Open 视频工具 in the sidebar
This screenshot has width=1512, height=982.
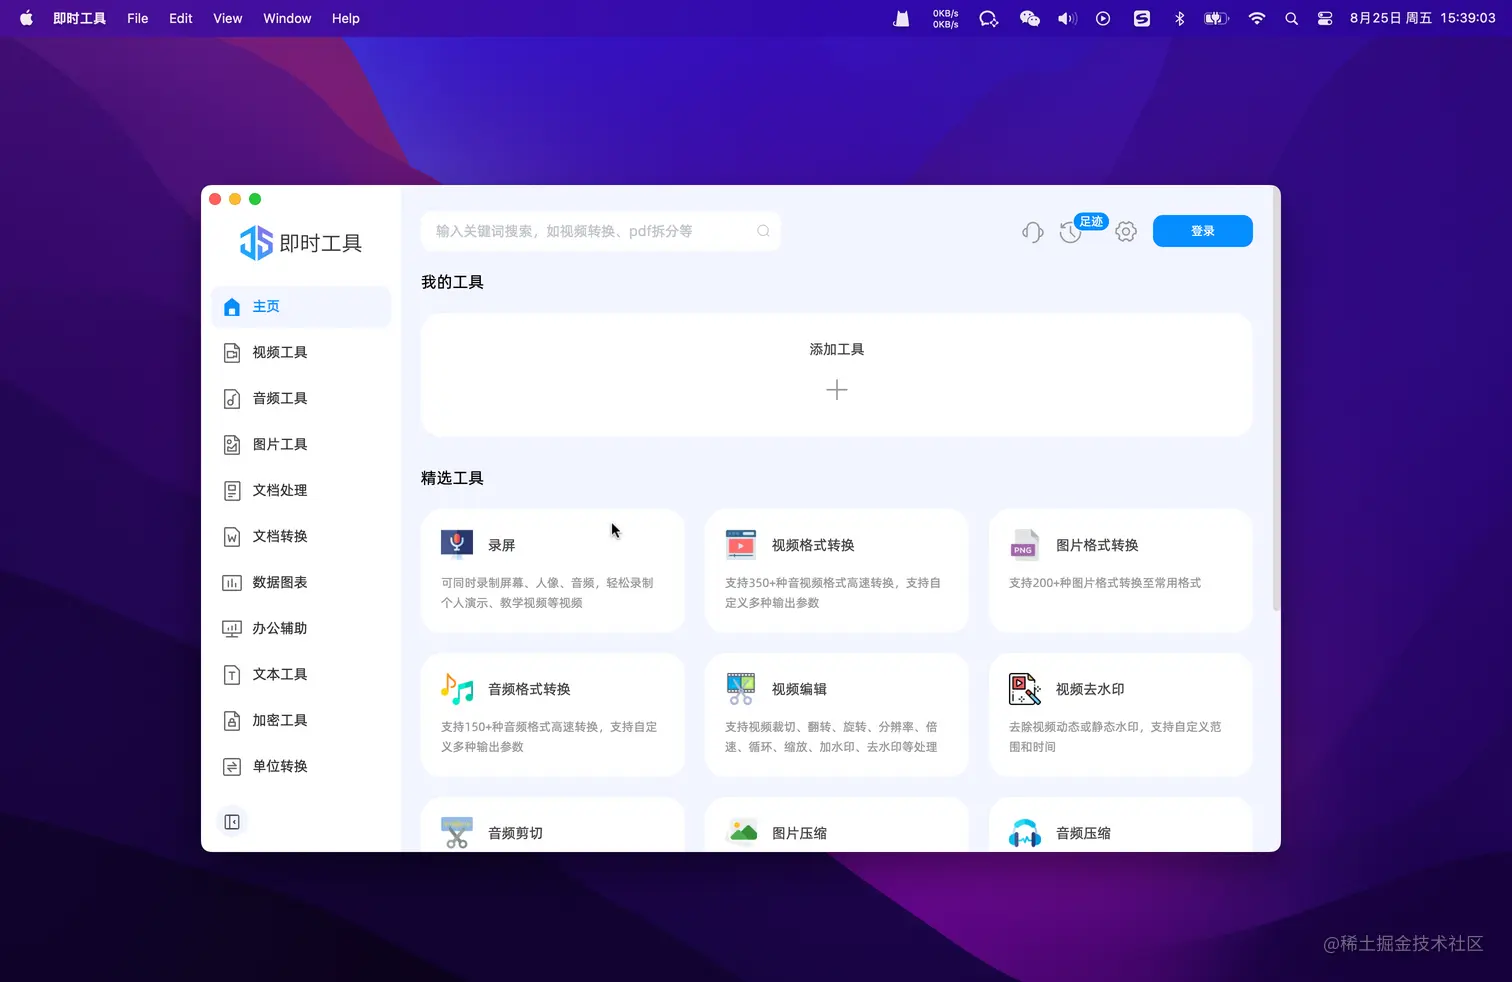click(x=300, y=353)
